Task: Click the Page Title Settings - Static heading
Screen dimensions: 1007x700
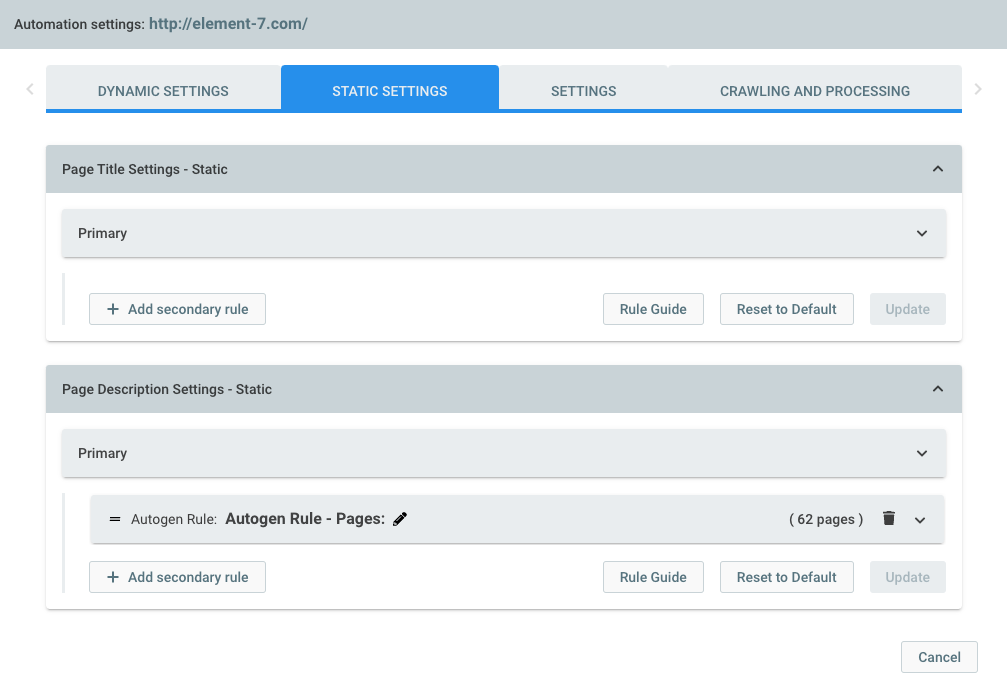Action: tap(144, 169)
